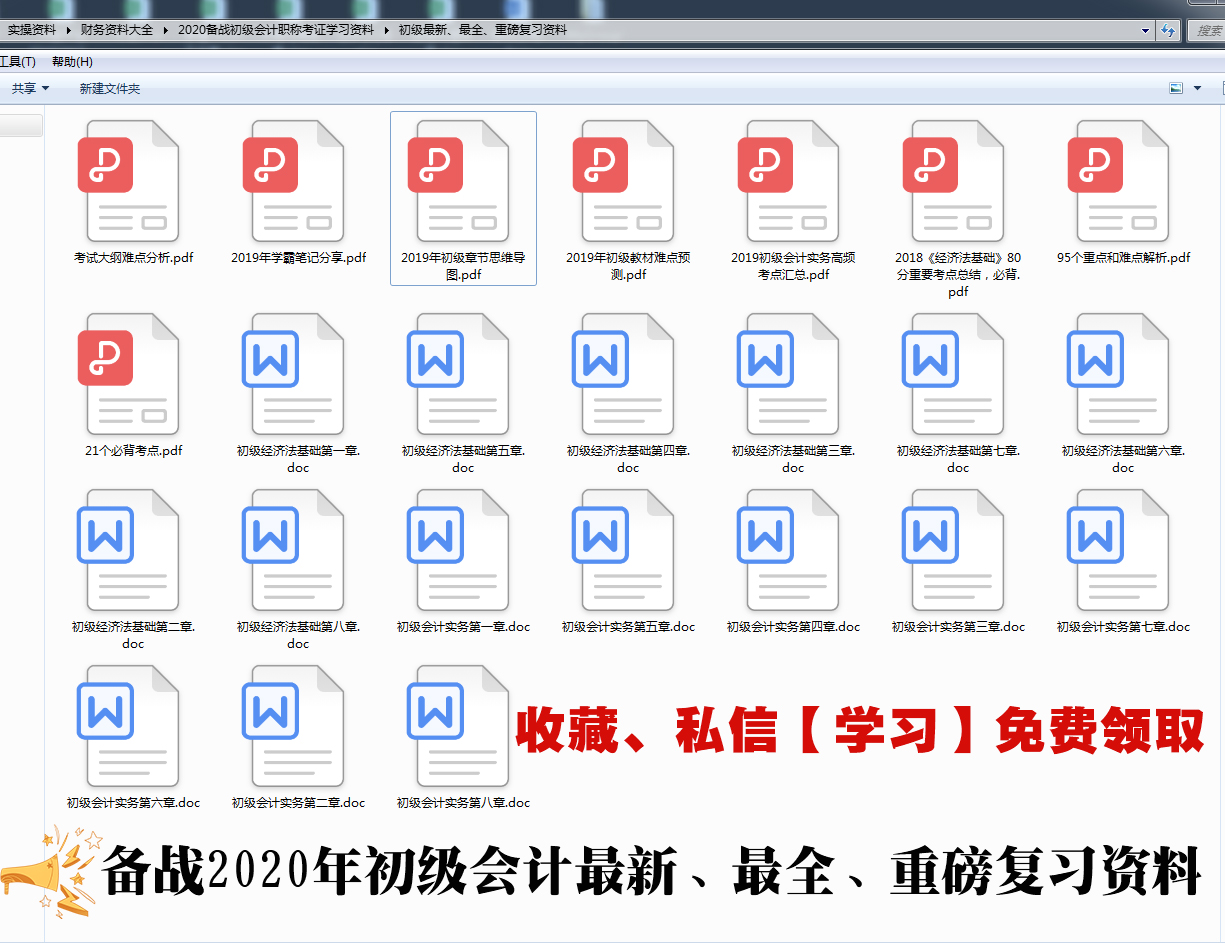Select 初级会计实务第二章.doc Word icon

[296, 725]
